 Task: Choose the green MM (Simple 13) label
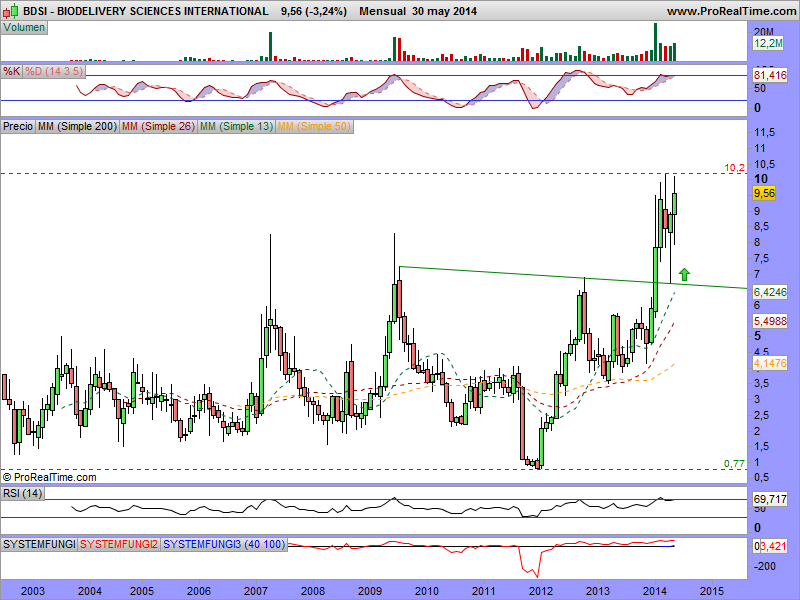coord(236,126)
